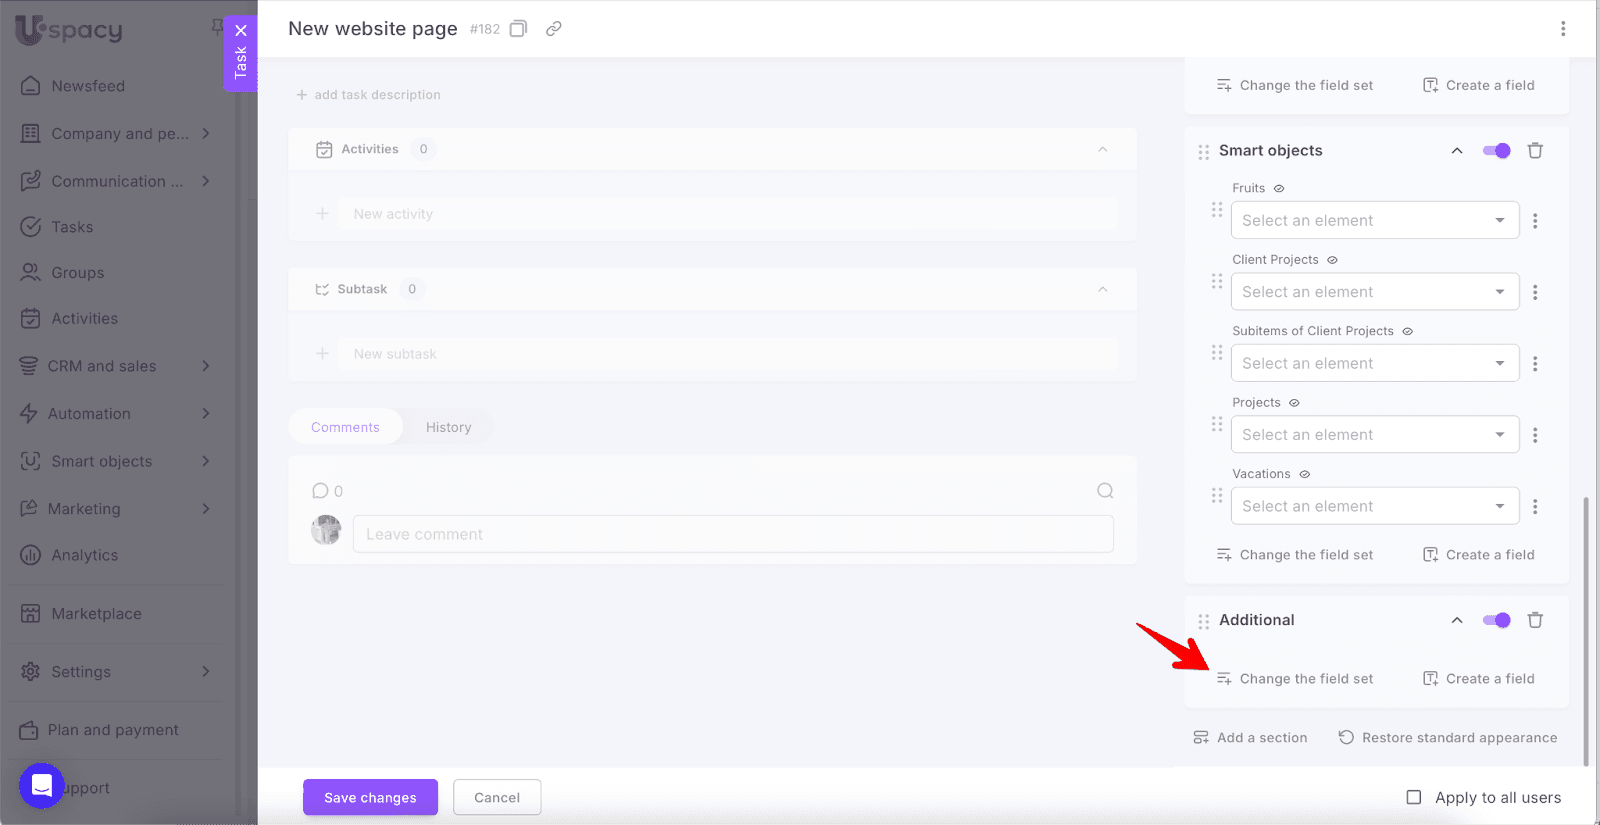Switch to the History tab
Screen dimensions: 1600x825
[x=448, y=427]
